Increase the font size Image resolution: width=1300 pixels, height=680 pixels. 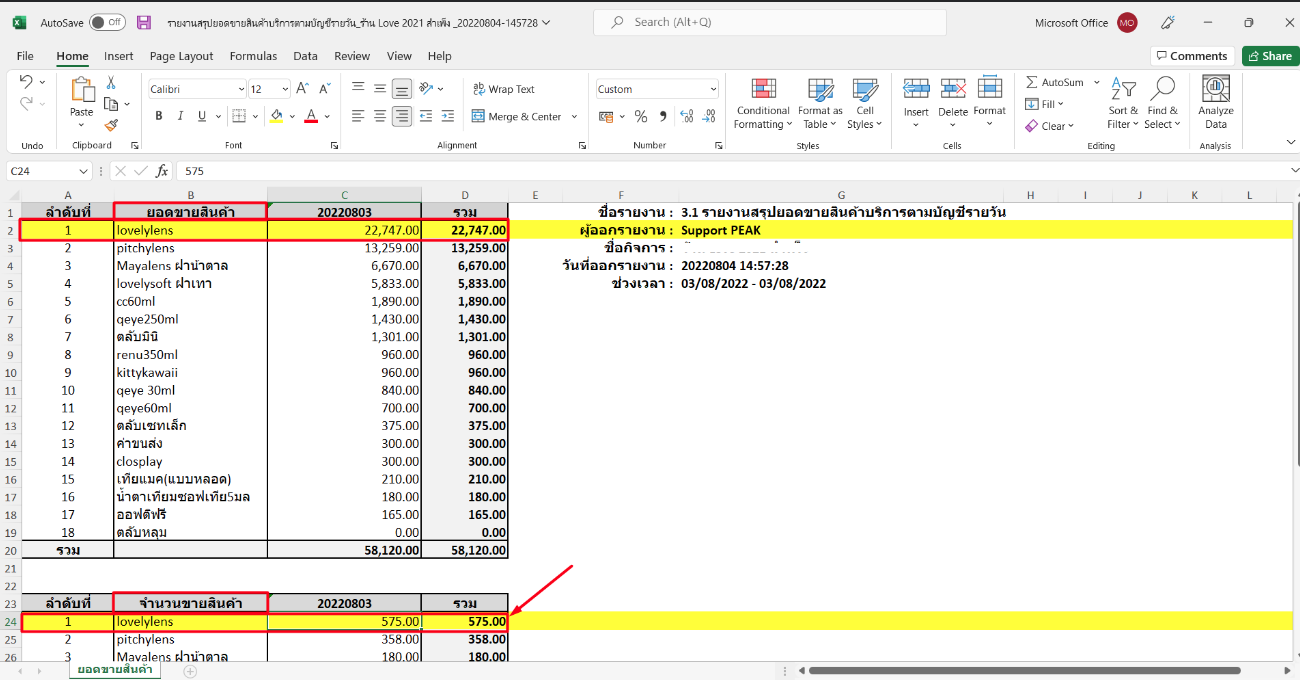pos(303,89)
